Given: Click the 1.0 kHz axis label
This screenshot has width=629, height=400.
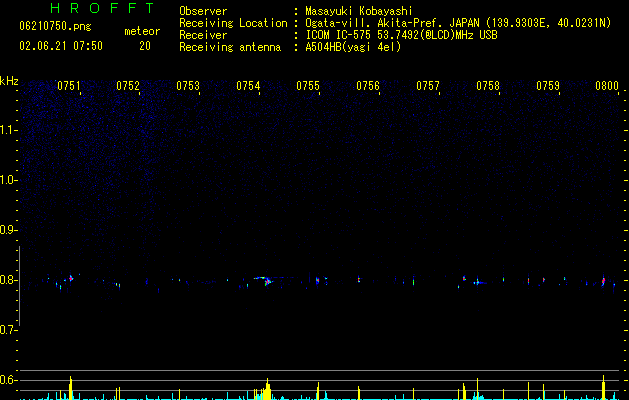Looking at the screenshot, I should pos(8,180).
